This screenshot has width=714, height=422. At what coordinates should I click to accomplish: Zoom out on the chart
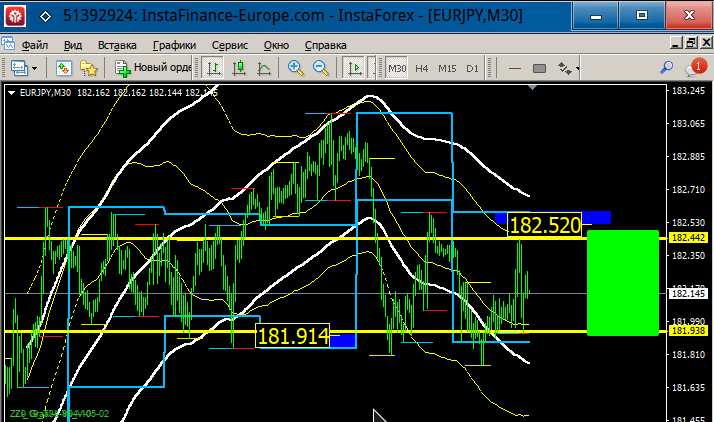321,68
